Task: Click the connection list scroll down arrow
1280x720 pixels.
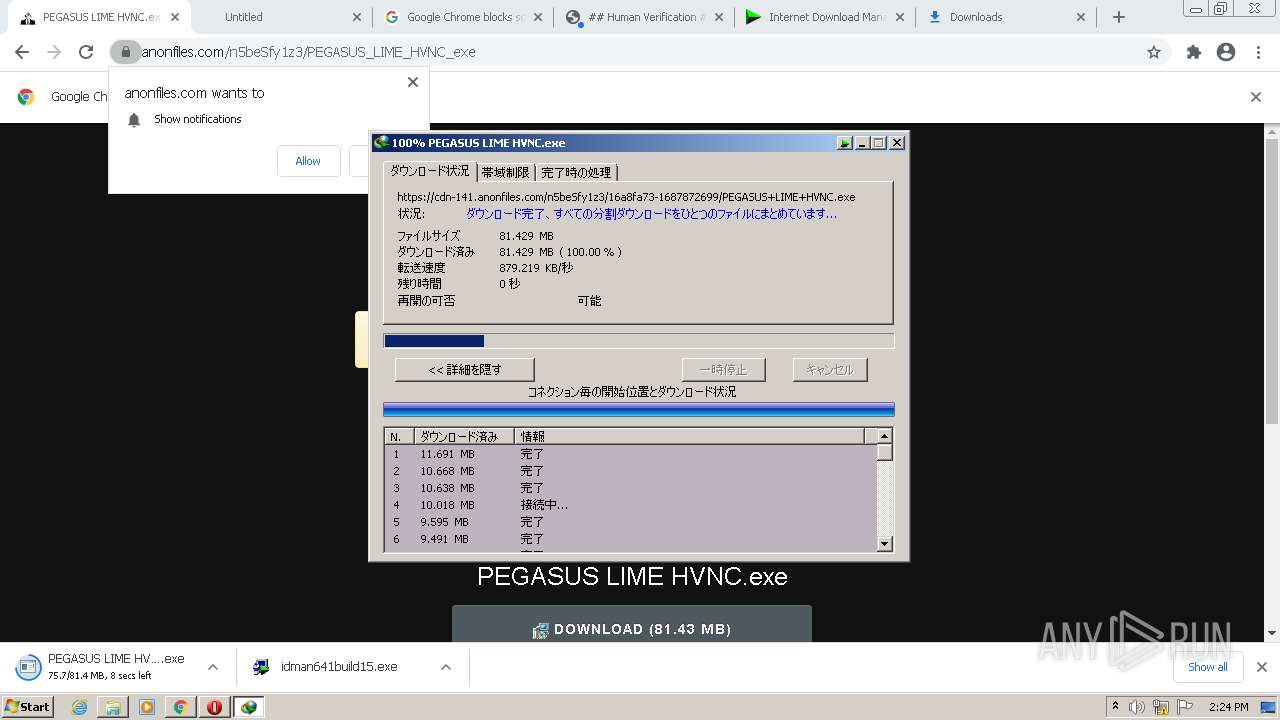Action: click(884, 544)
